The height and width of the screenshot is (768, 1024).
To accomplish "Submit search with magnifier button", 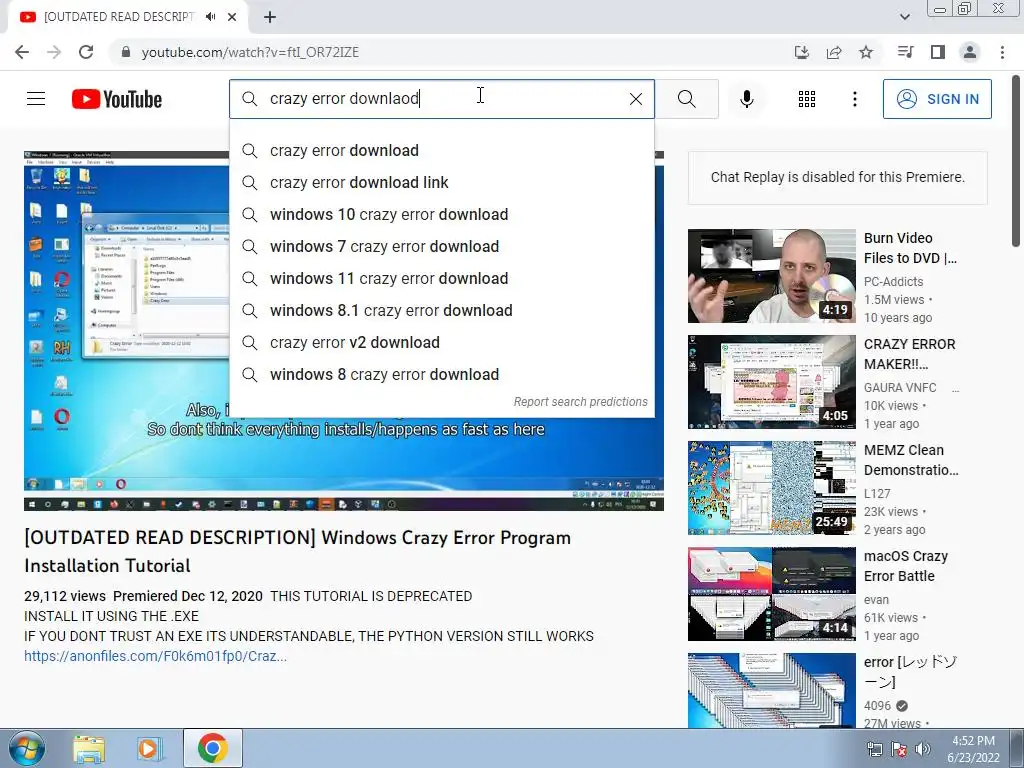I will tap(686, 99).
